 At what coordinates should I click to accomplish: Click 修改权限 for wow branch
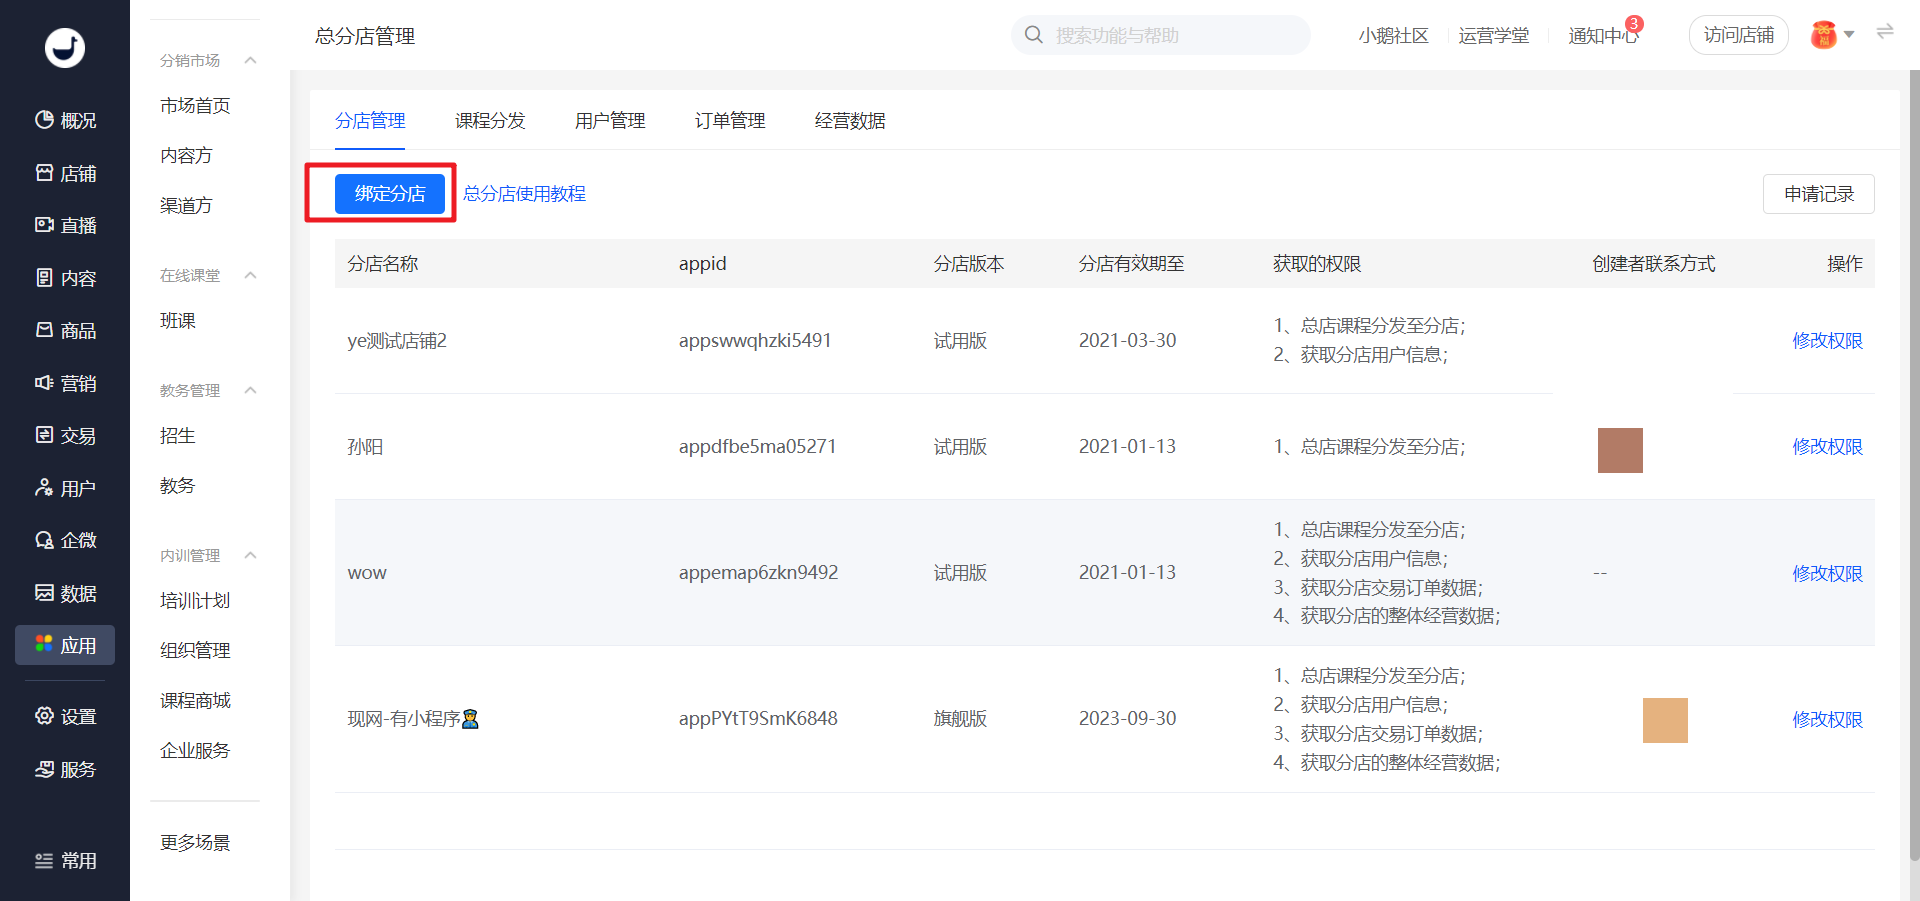1827,574
